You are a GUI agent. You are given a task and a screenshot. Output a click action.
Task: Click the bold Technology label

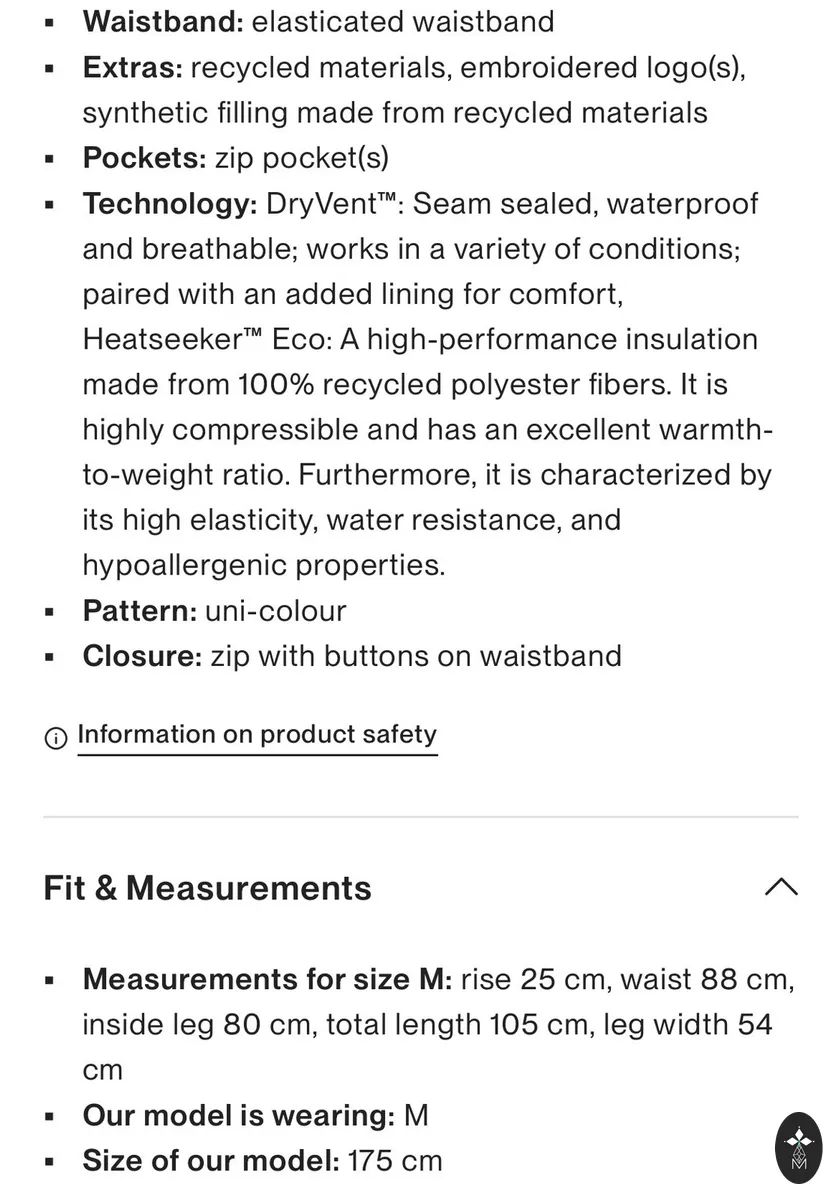coord(171,204)
